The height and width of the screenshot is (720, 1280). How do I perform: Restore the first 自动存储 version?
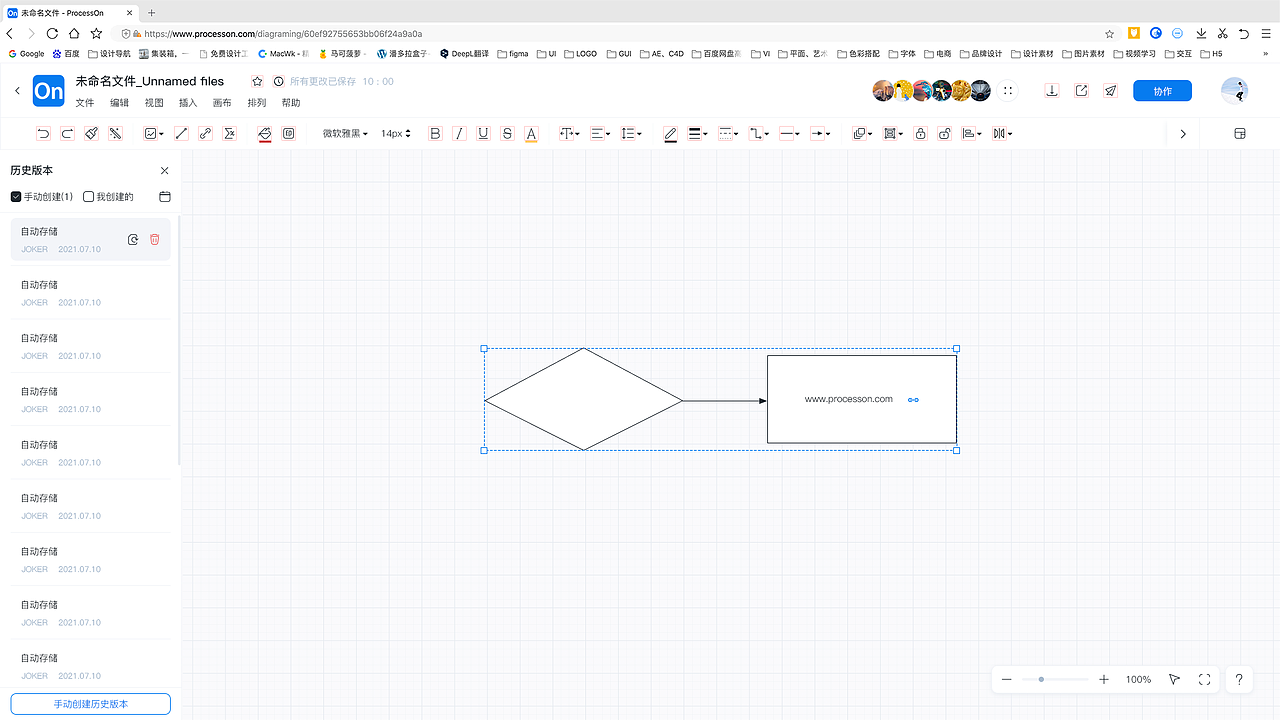coord(133,239)
